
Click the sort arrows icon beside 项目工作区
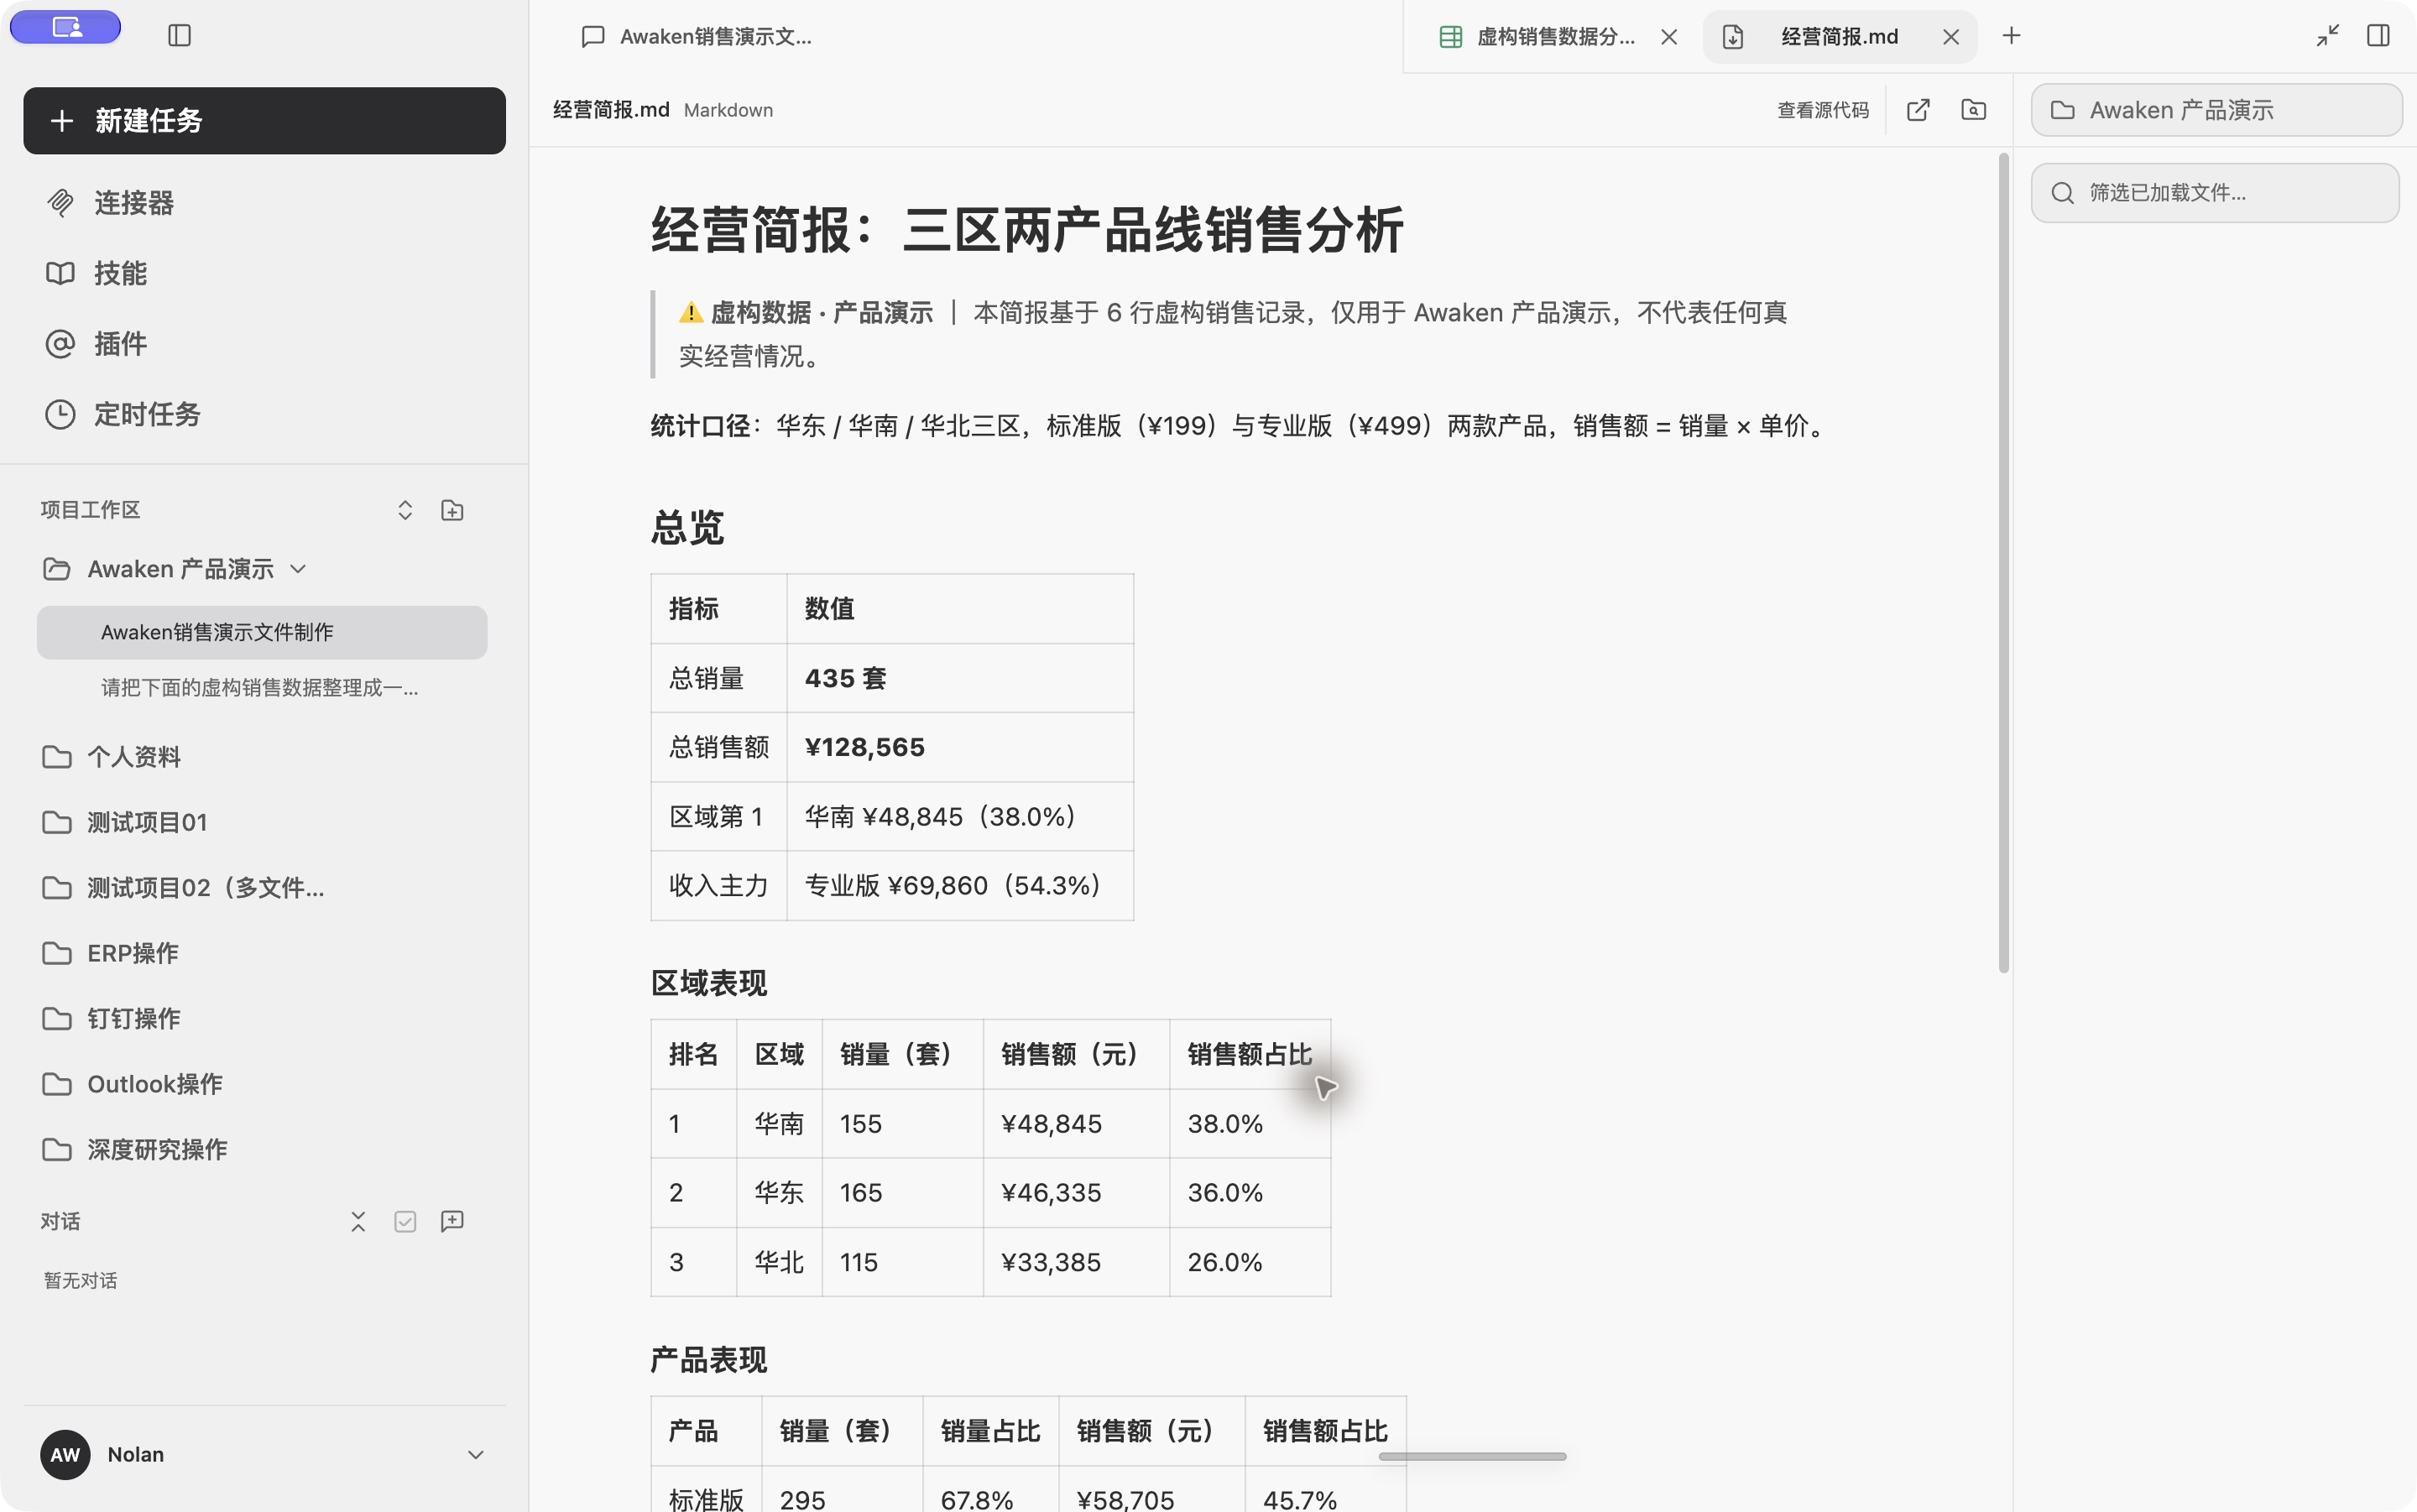tap(405, 510)
